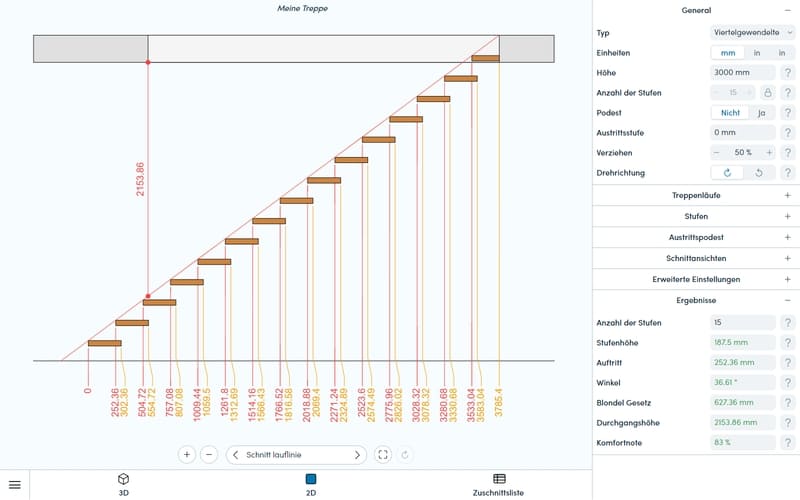Open help for Podest
This screenshot has width=800, height=500.
click(x=788, y=113)
